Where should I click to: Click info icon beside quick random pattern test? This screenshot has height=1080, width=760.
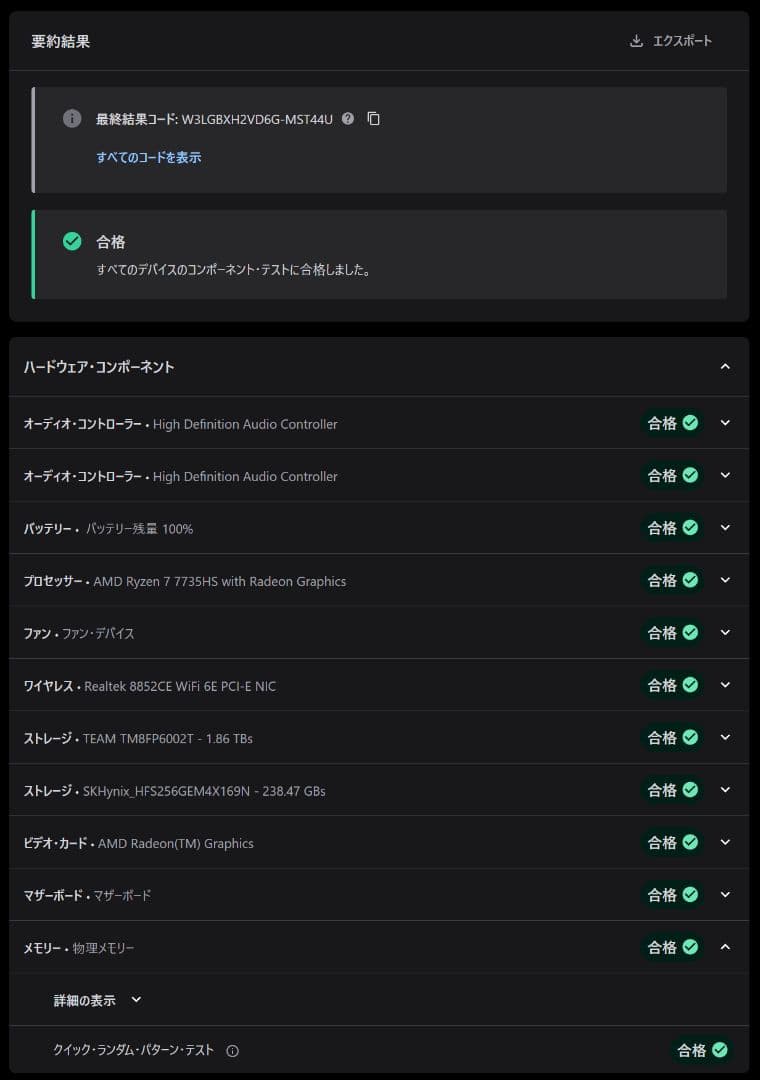point(233,1051)
